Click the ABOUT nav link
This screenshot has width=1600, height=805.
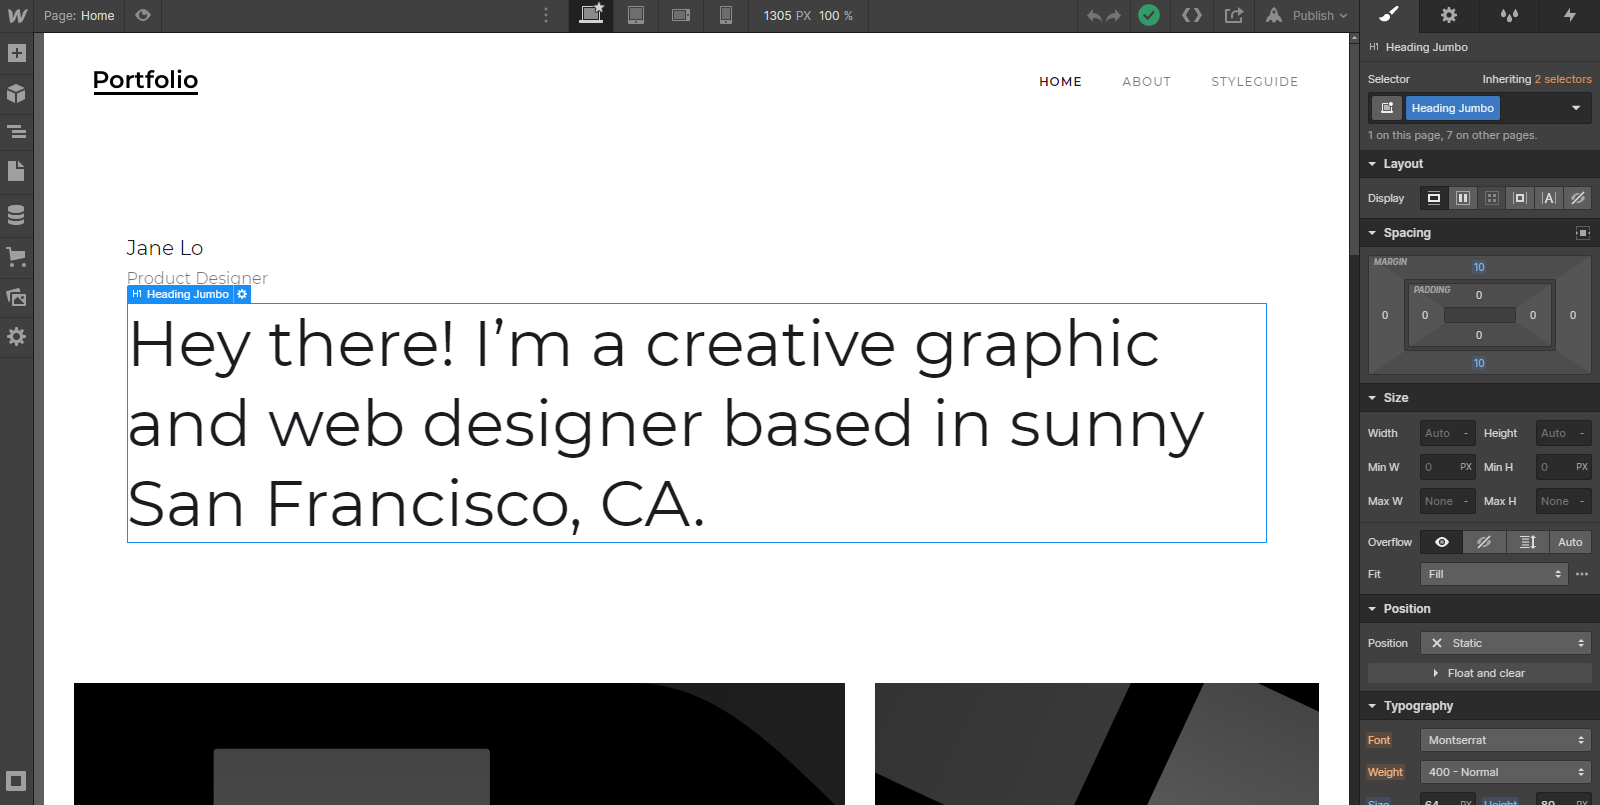[x=1146, y=82]
